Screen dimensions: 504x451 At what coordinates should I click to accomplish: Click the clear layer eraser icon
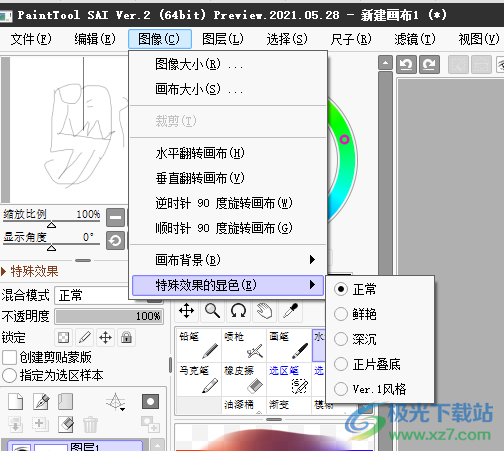[66, 424]
